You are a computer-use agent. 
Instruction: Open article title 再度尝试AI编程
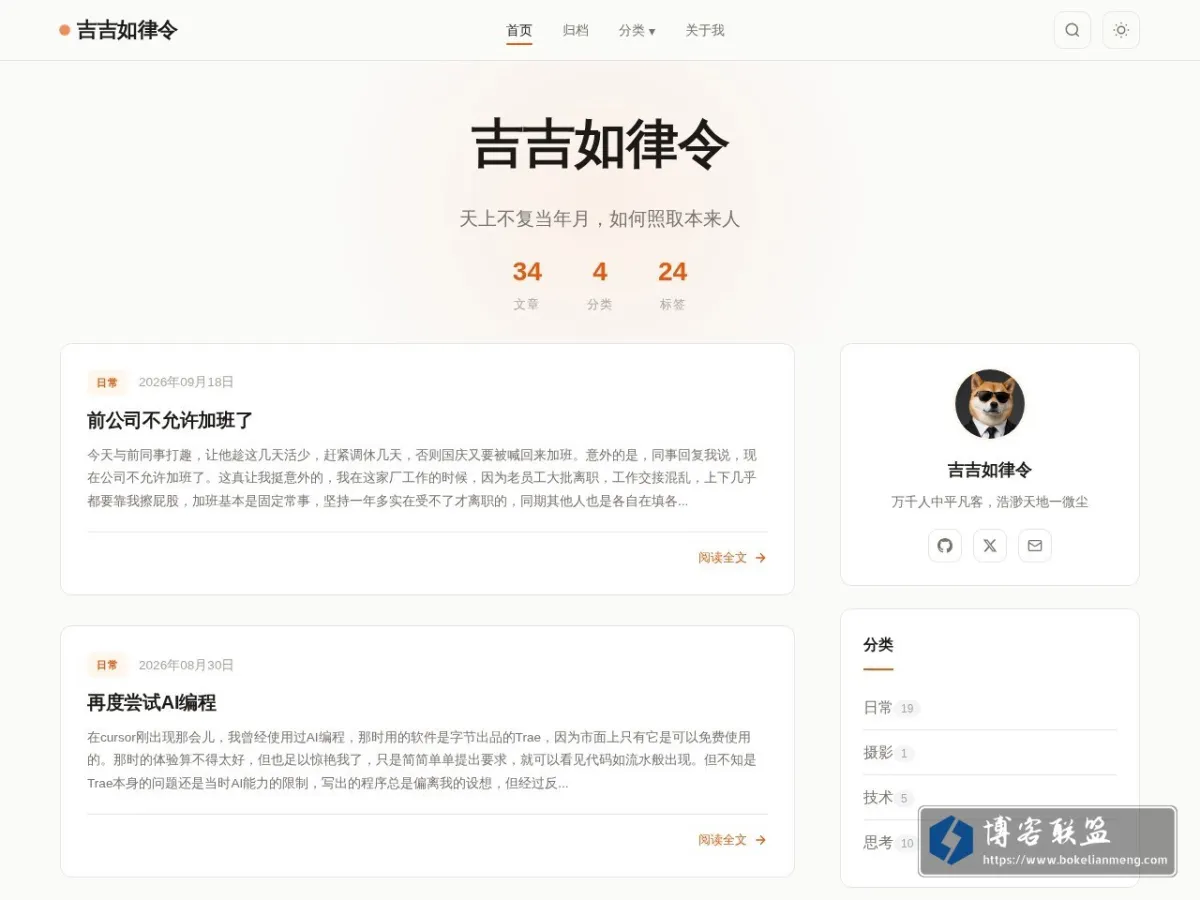tap(152, 703)
